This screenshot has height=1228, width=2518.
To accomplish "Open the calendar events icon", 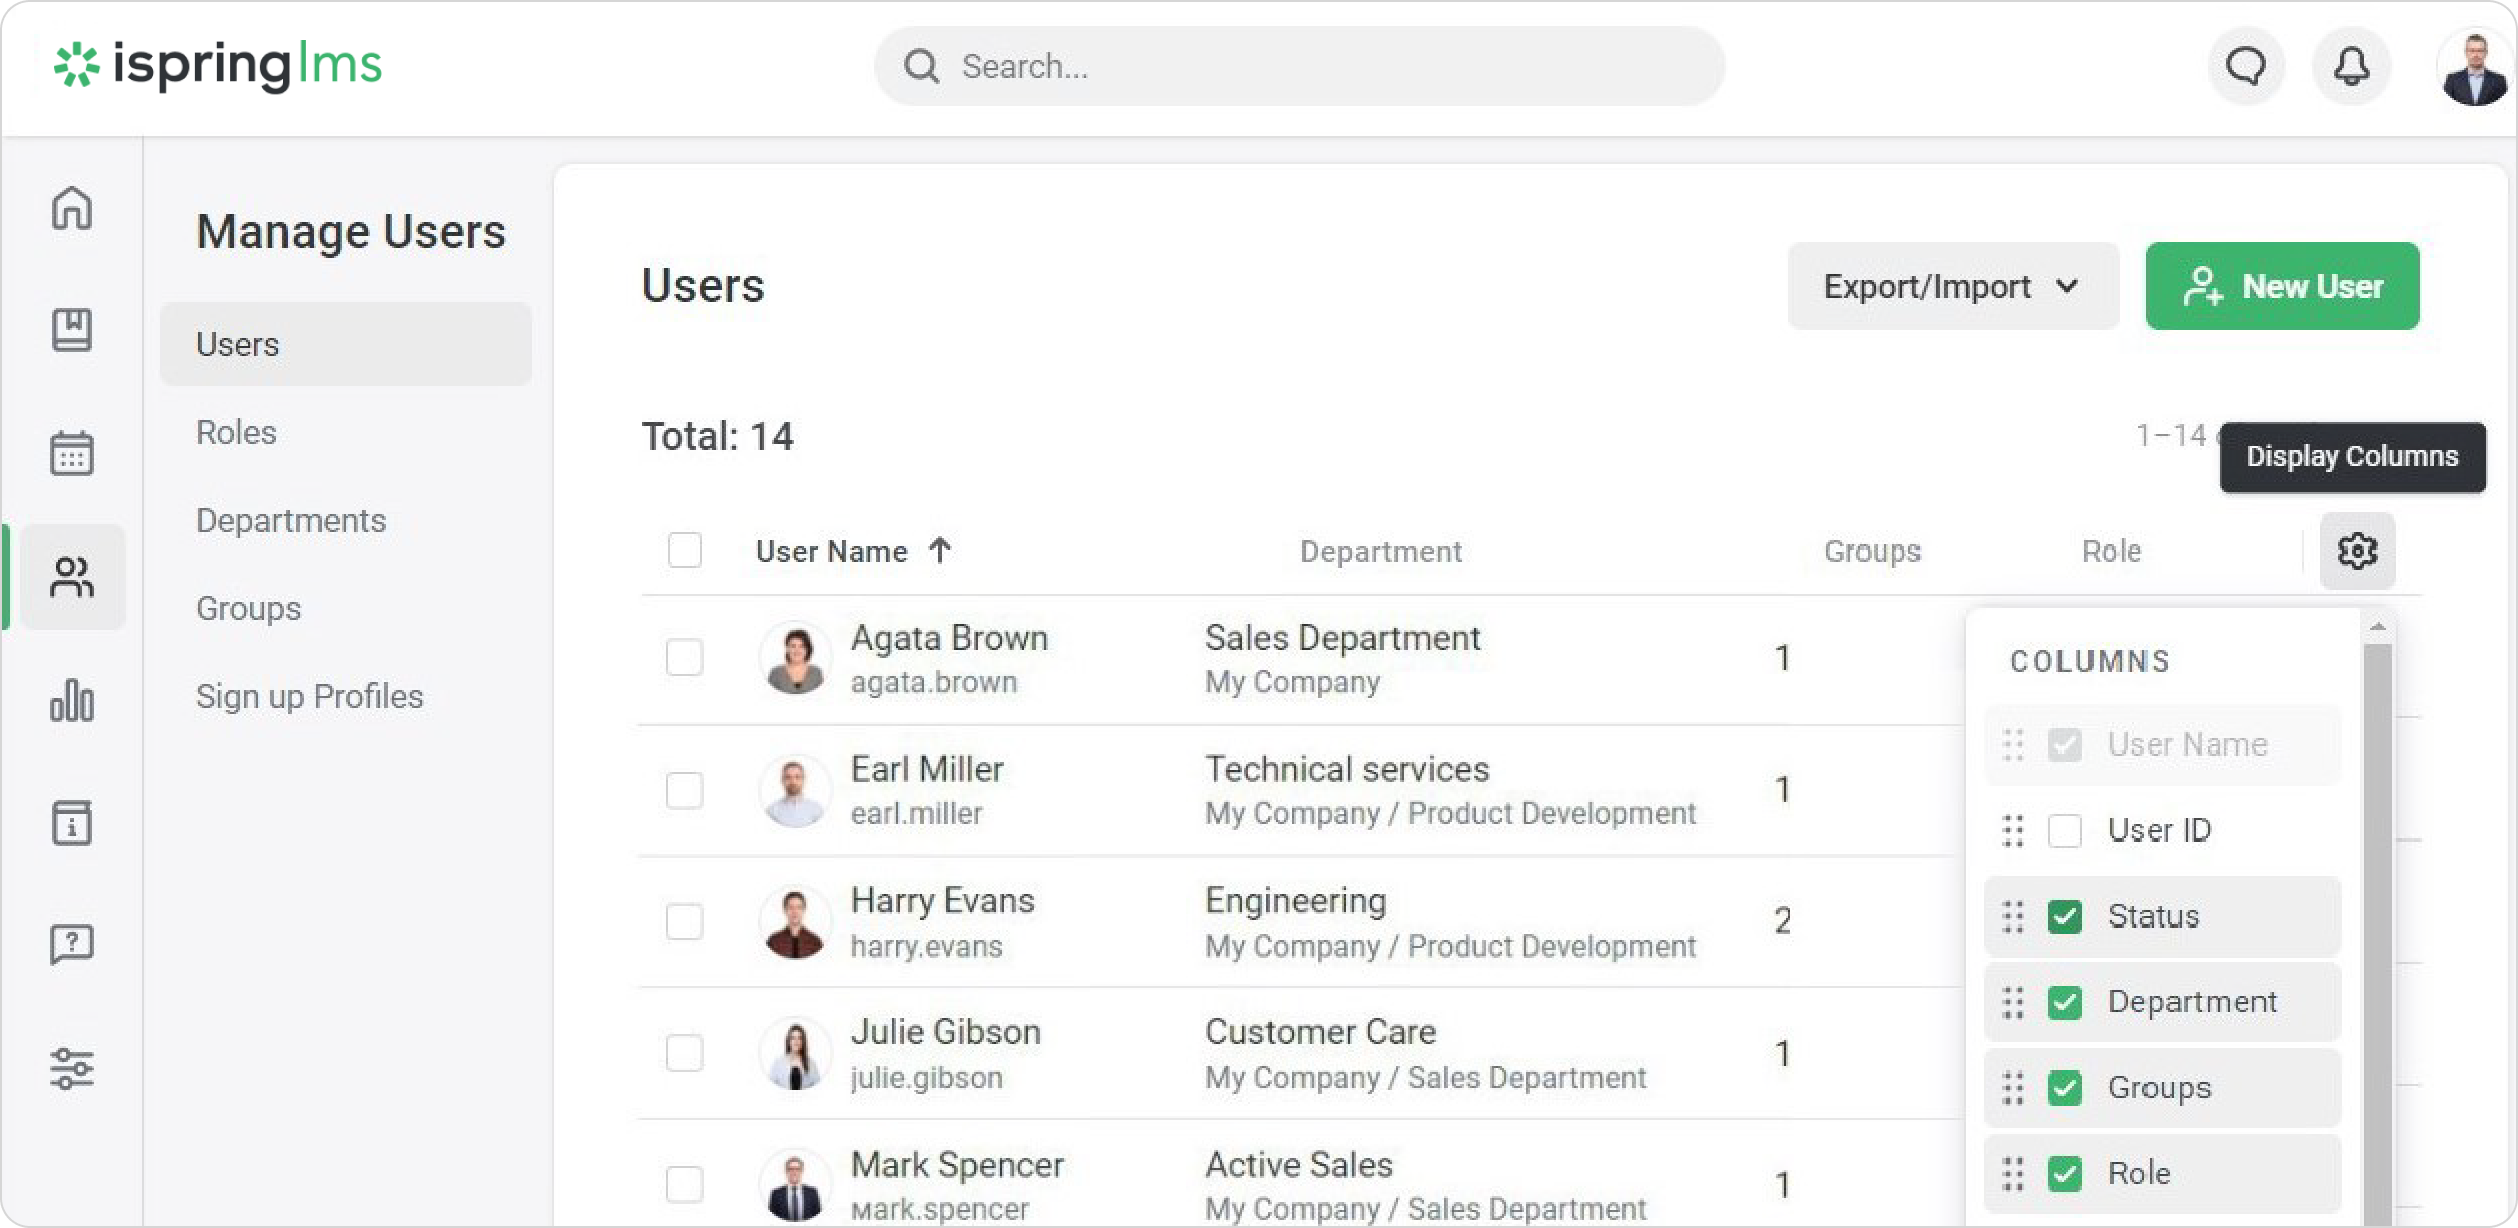I will (x=72, y=453).
